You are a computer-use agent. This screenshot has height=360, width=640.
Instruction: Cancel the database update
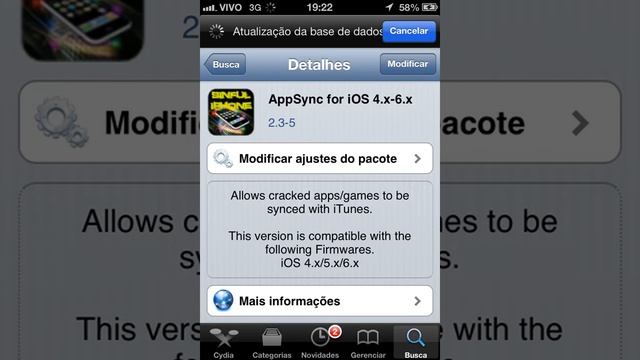click(409, 31)
